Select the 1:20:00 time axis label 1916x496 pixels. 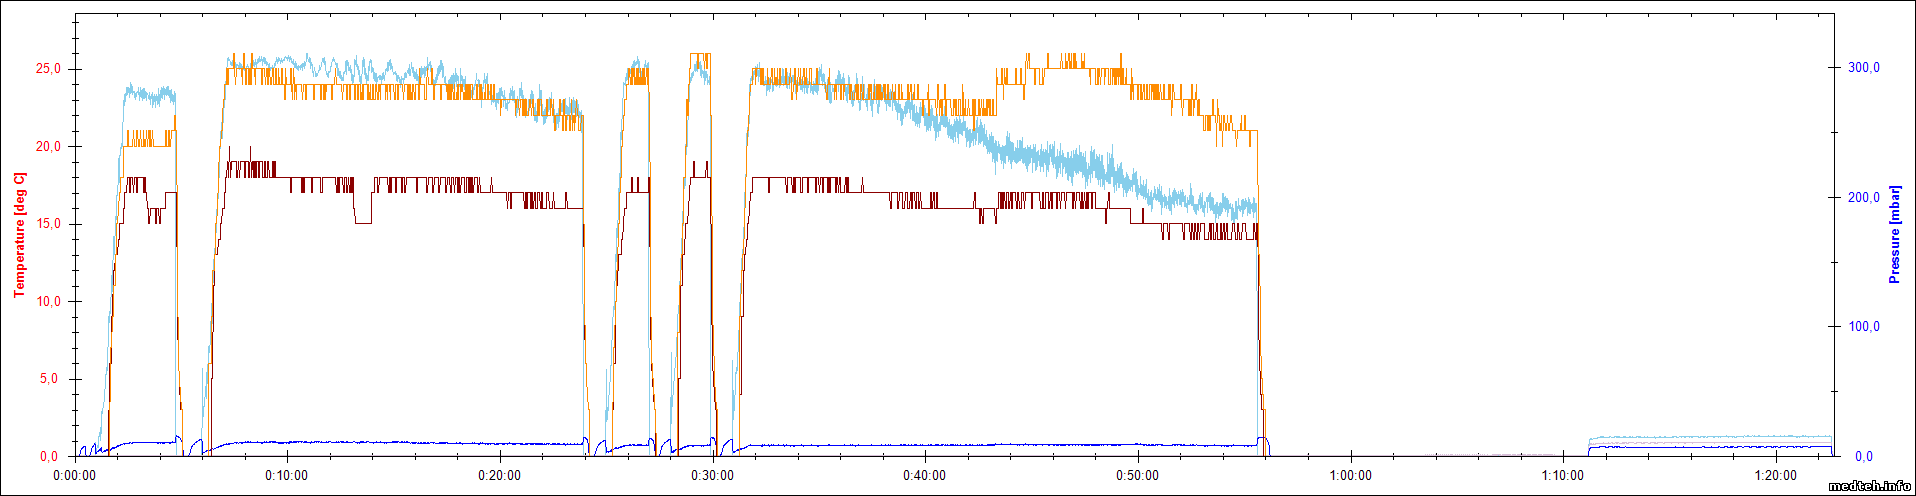coord(1776,476)
